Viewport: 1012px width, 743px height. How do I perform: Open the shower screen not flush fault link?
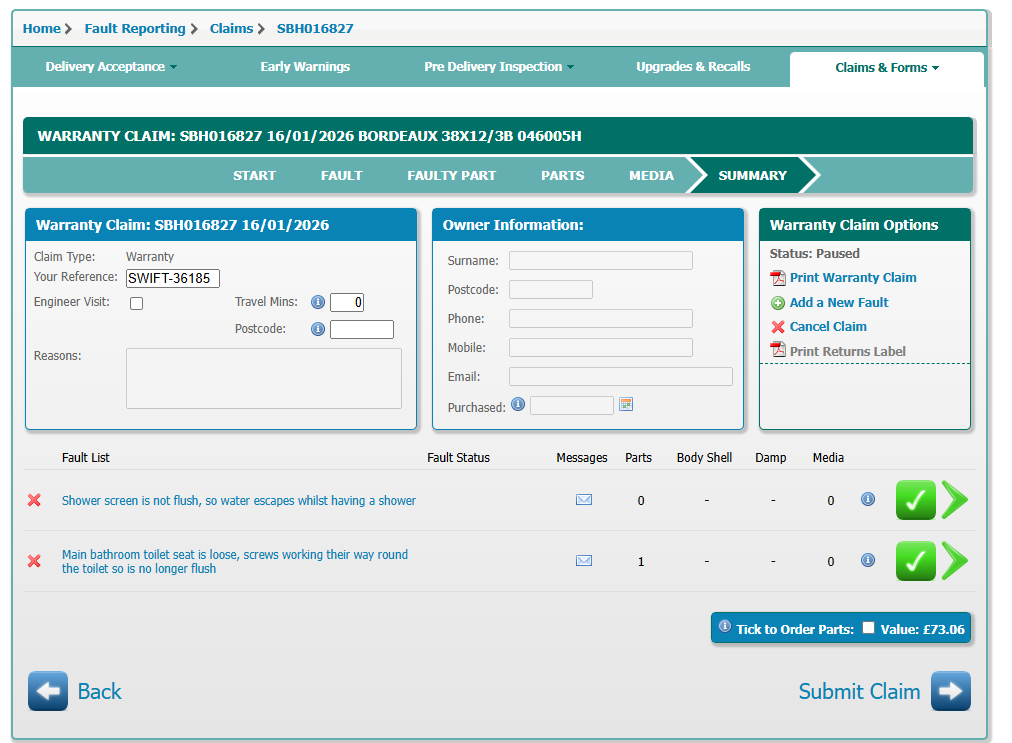coord(239,500)
